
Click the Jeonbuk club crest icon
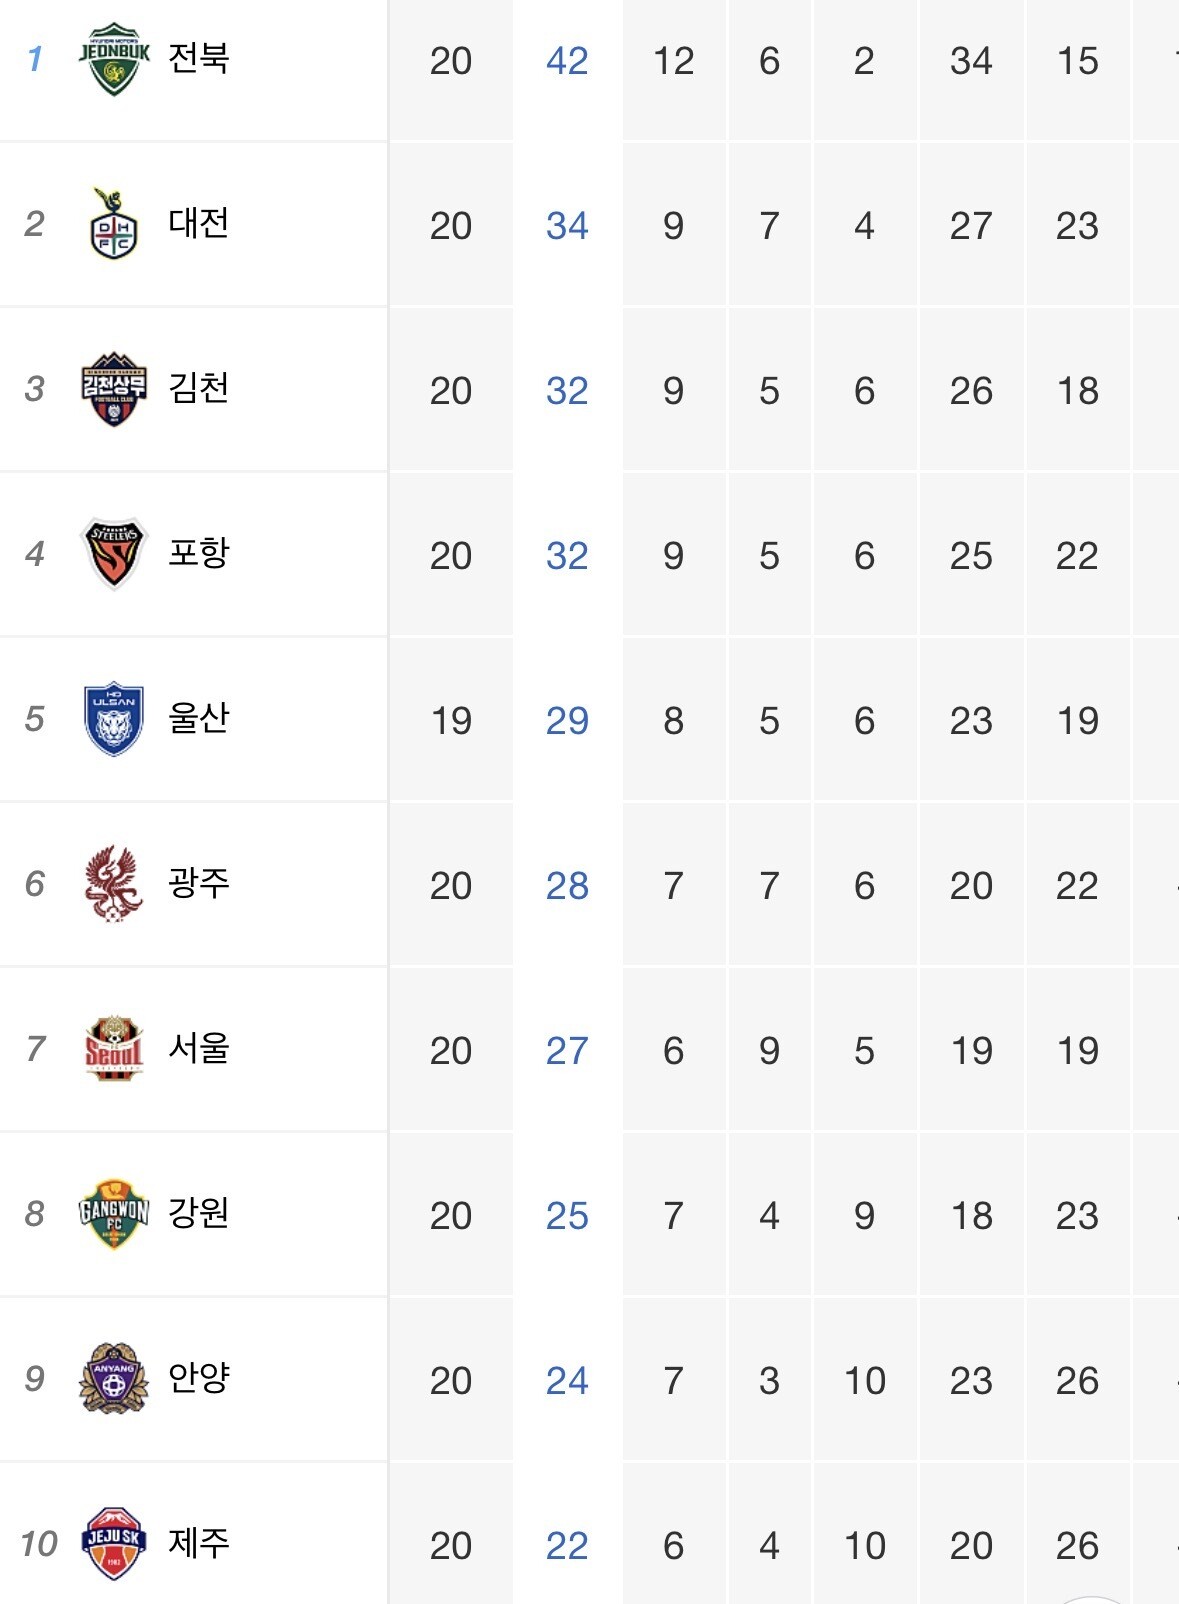click(114, 59)
